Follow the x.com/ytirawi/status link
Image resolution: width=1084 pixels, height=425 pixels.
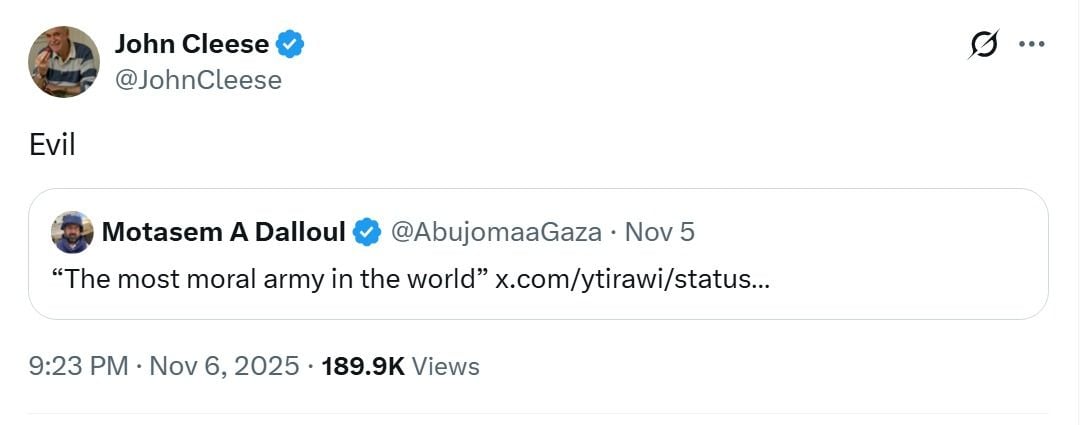tap(632, 278)
